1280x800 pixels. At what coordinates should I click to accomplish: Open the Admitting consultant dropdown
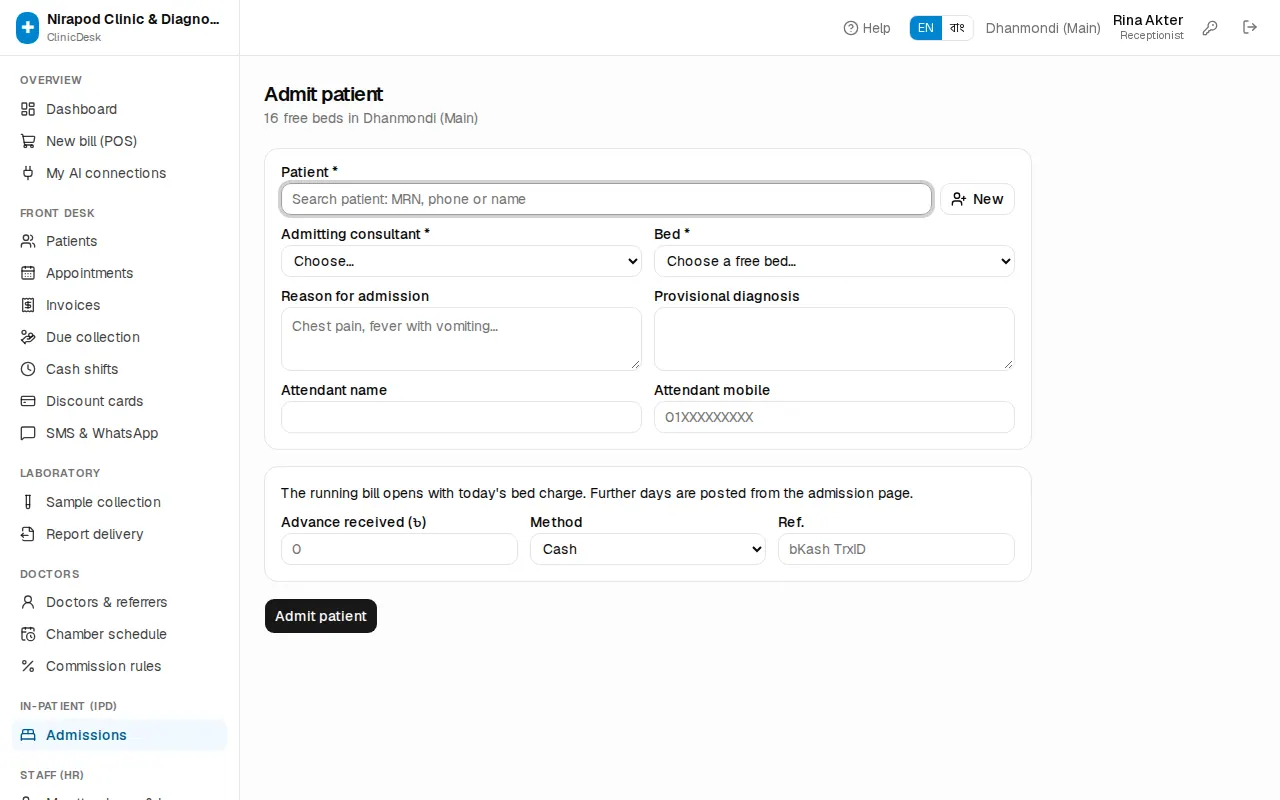click(461, 261)
